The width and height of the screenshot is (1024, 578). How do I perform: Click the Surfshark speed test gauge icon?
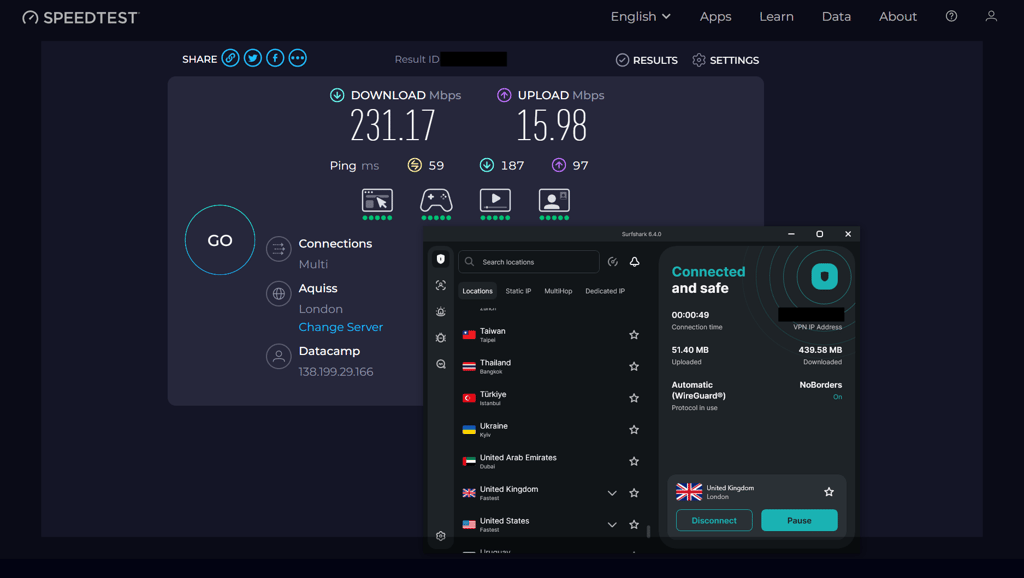[613, 262]
